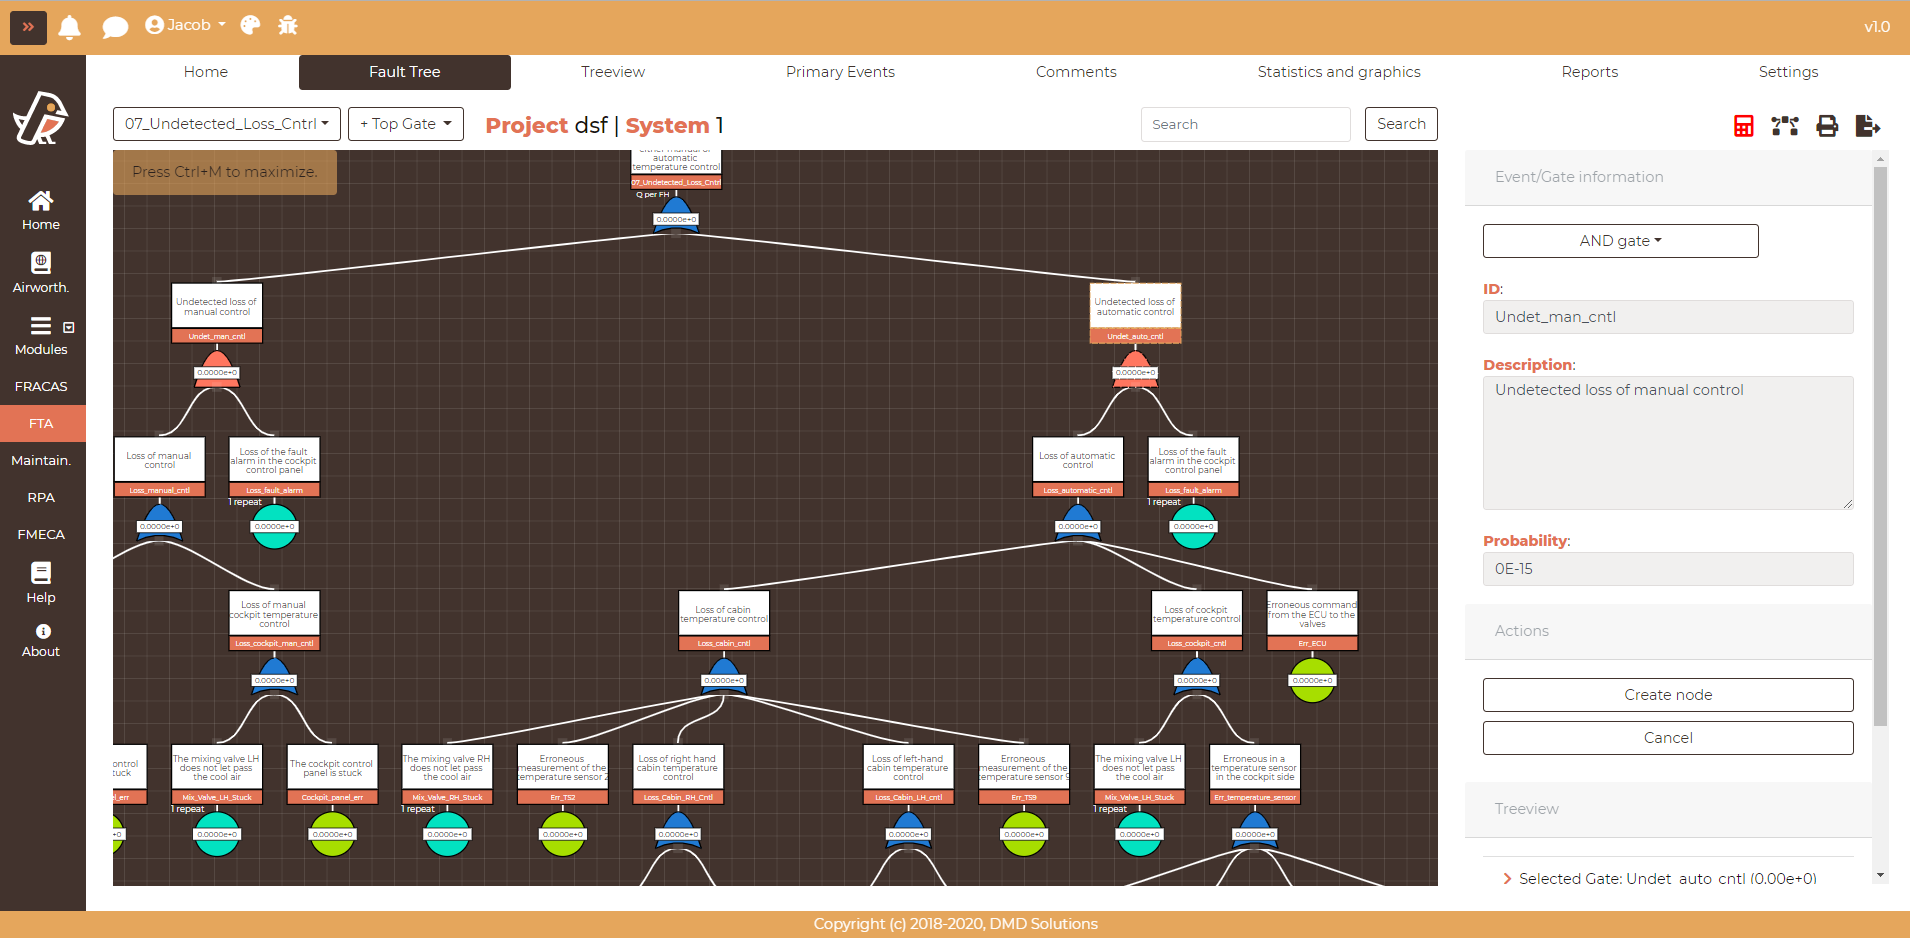Open the Statistics and graphics tab

coord(1338,72)
